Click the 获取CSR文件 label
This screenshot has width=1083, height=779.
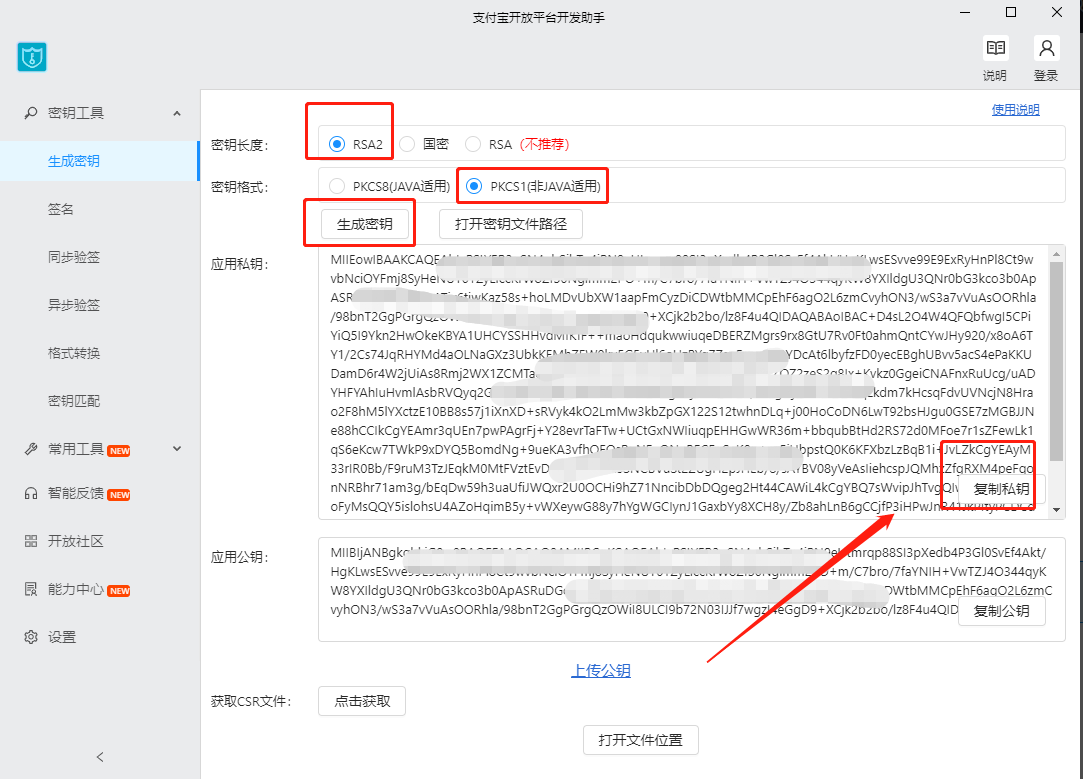251,702
